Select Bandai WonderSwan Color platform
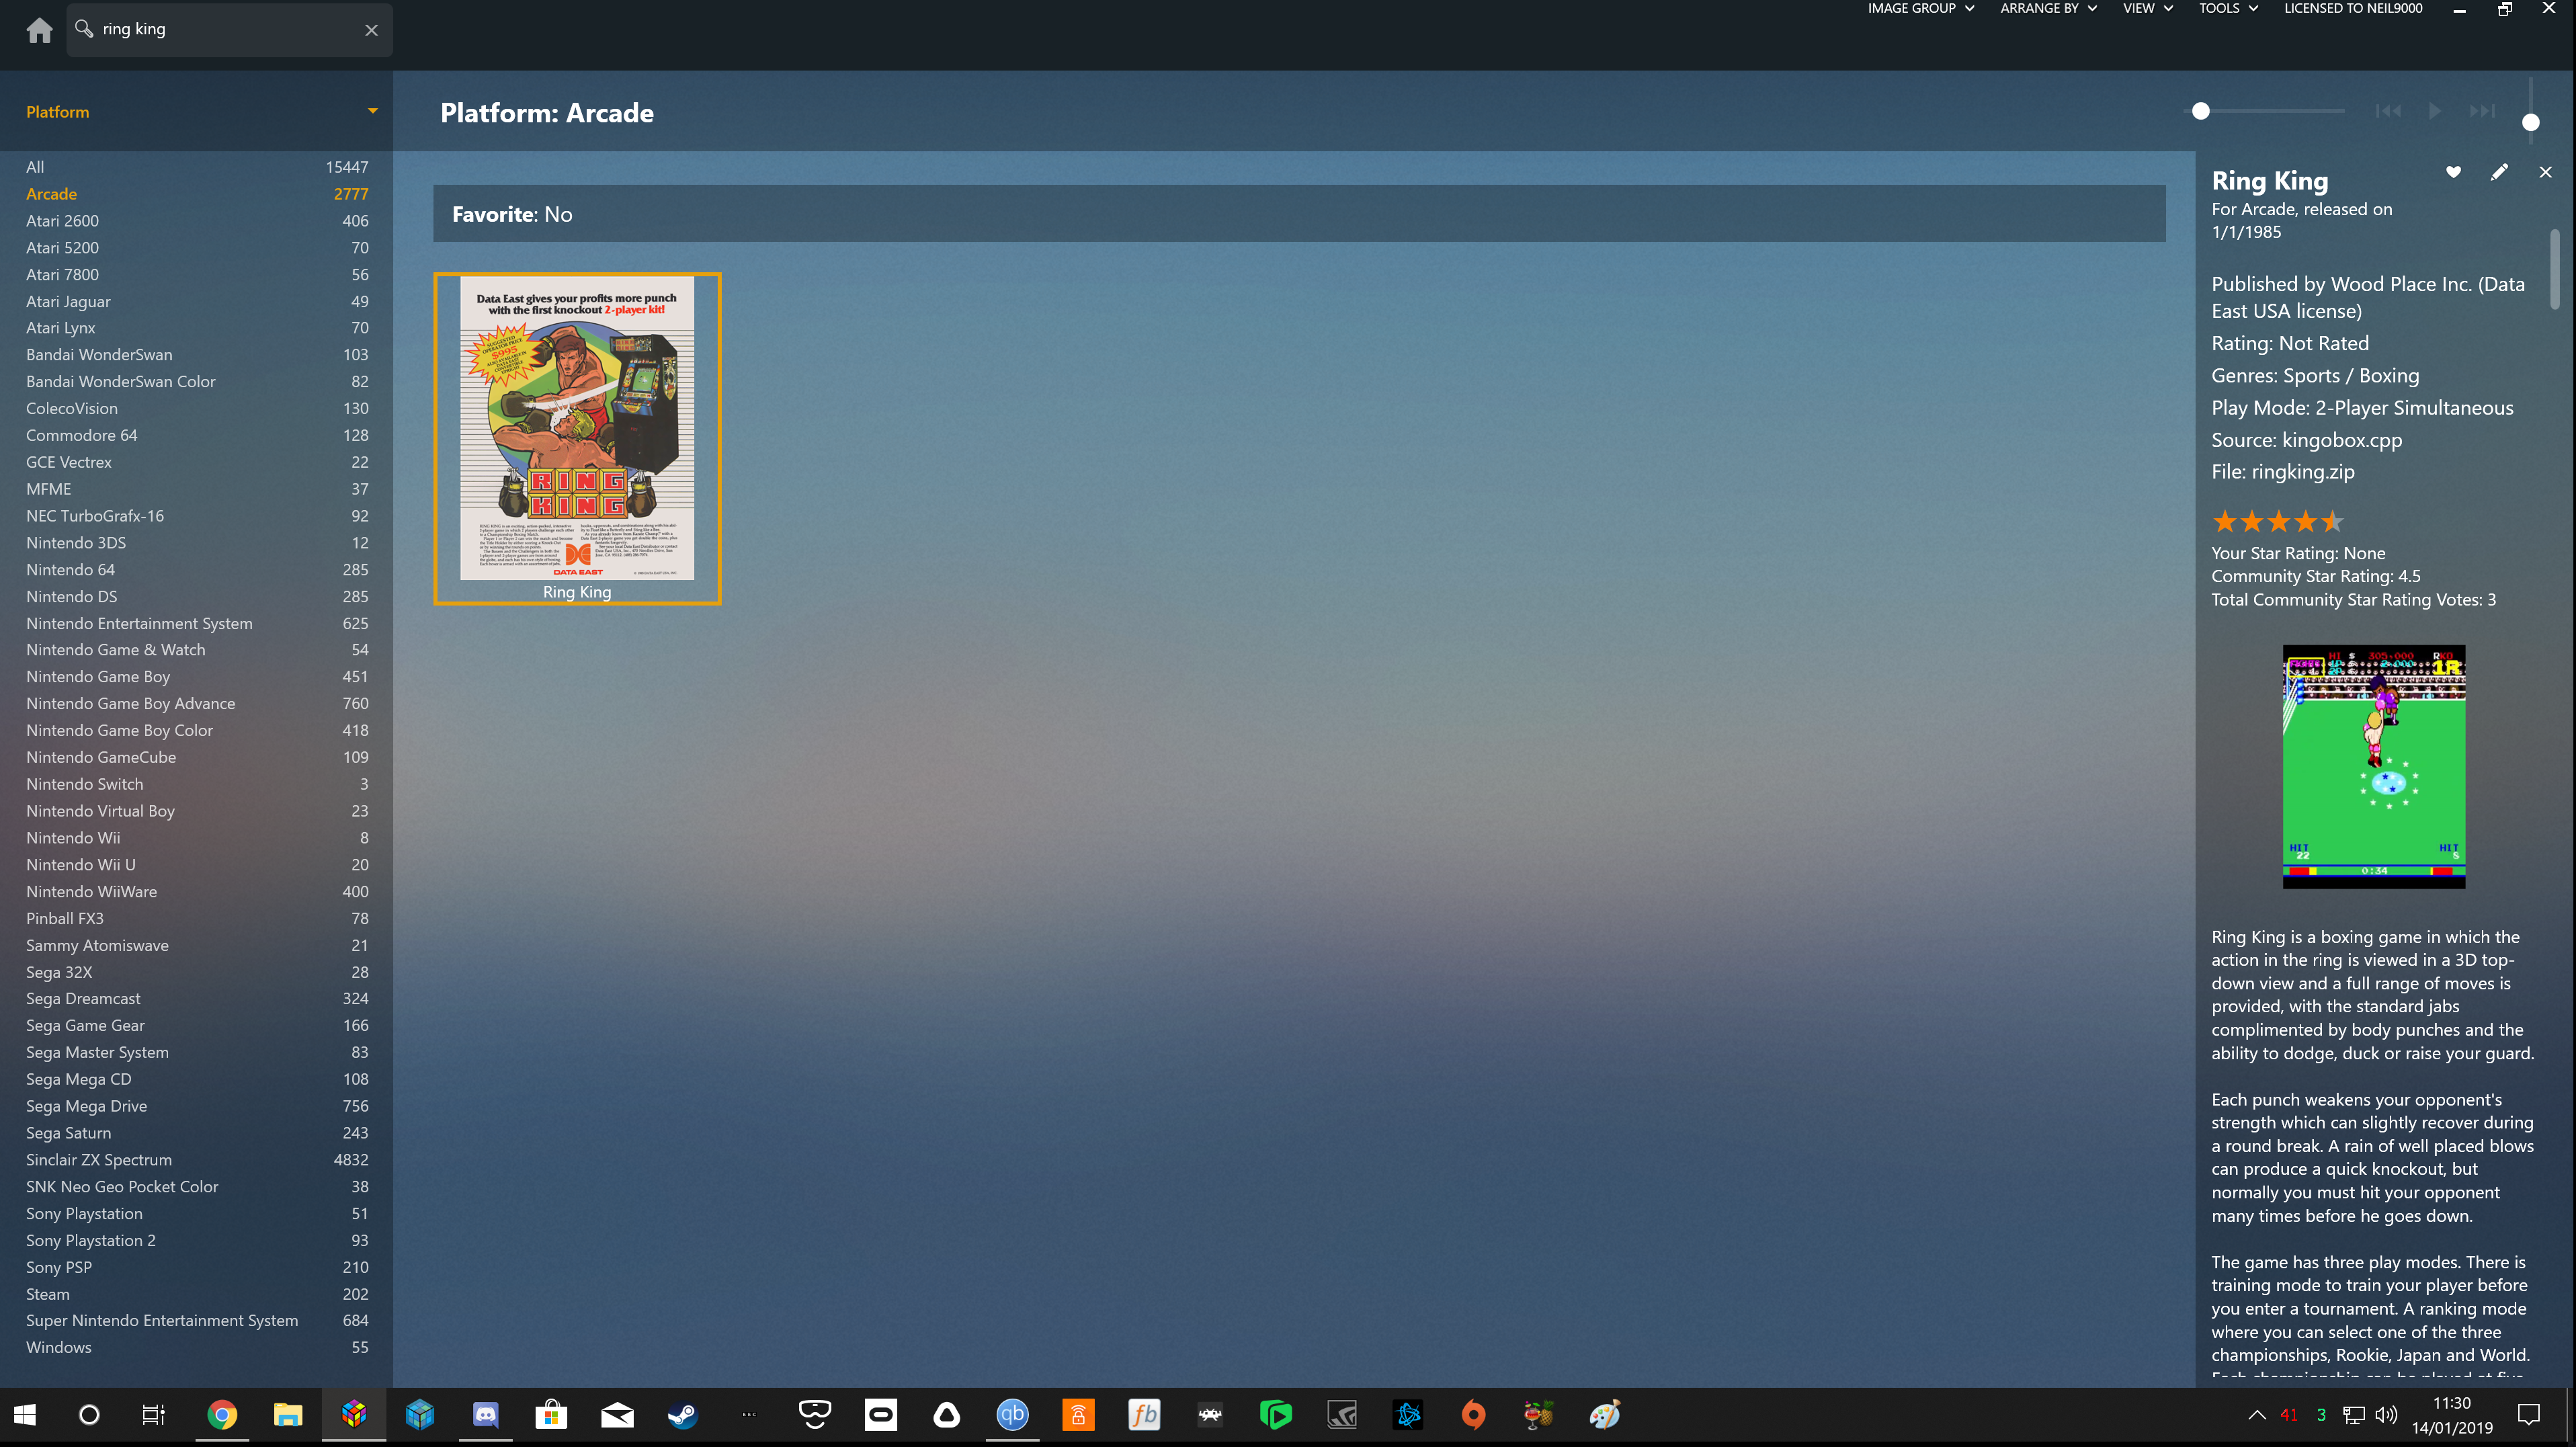Viewport: 2576px width, 1447px height. pyautogui.click(x=197, y=382)
